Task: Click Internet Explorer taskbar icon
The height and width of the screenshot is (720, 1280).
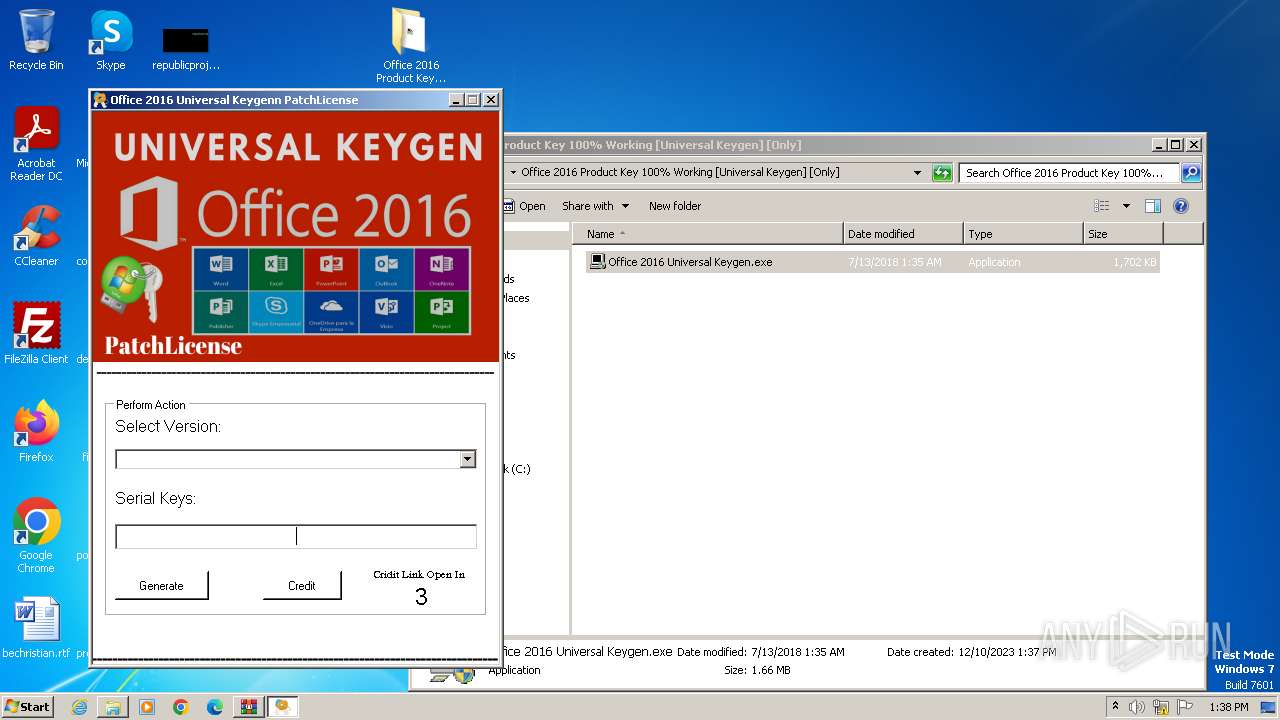Action: tap(79, 707)
